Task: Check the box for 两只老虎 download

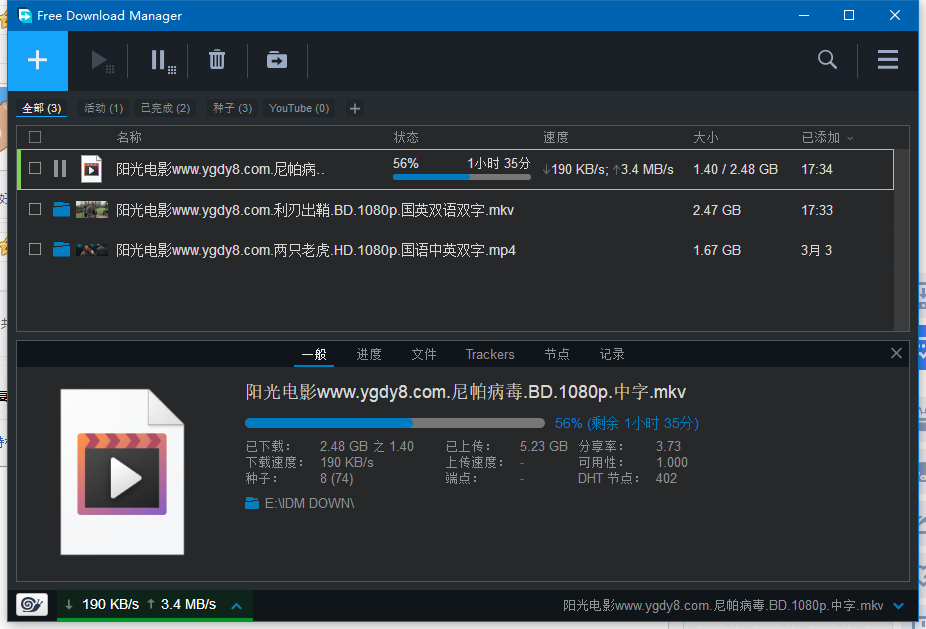Action: (35, 249)
